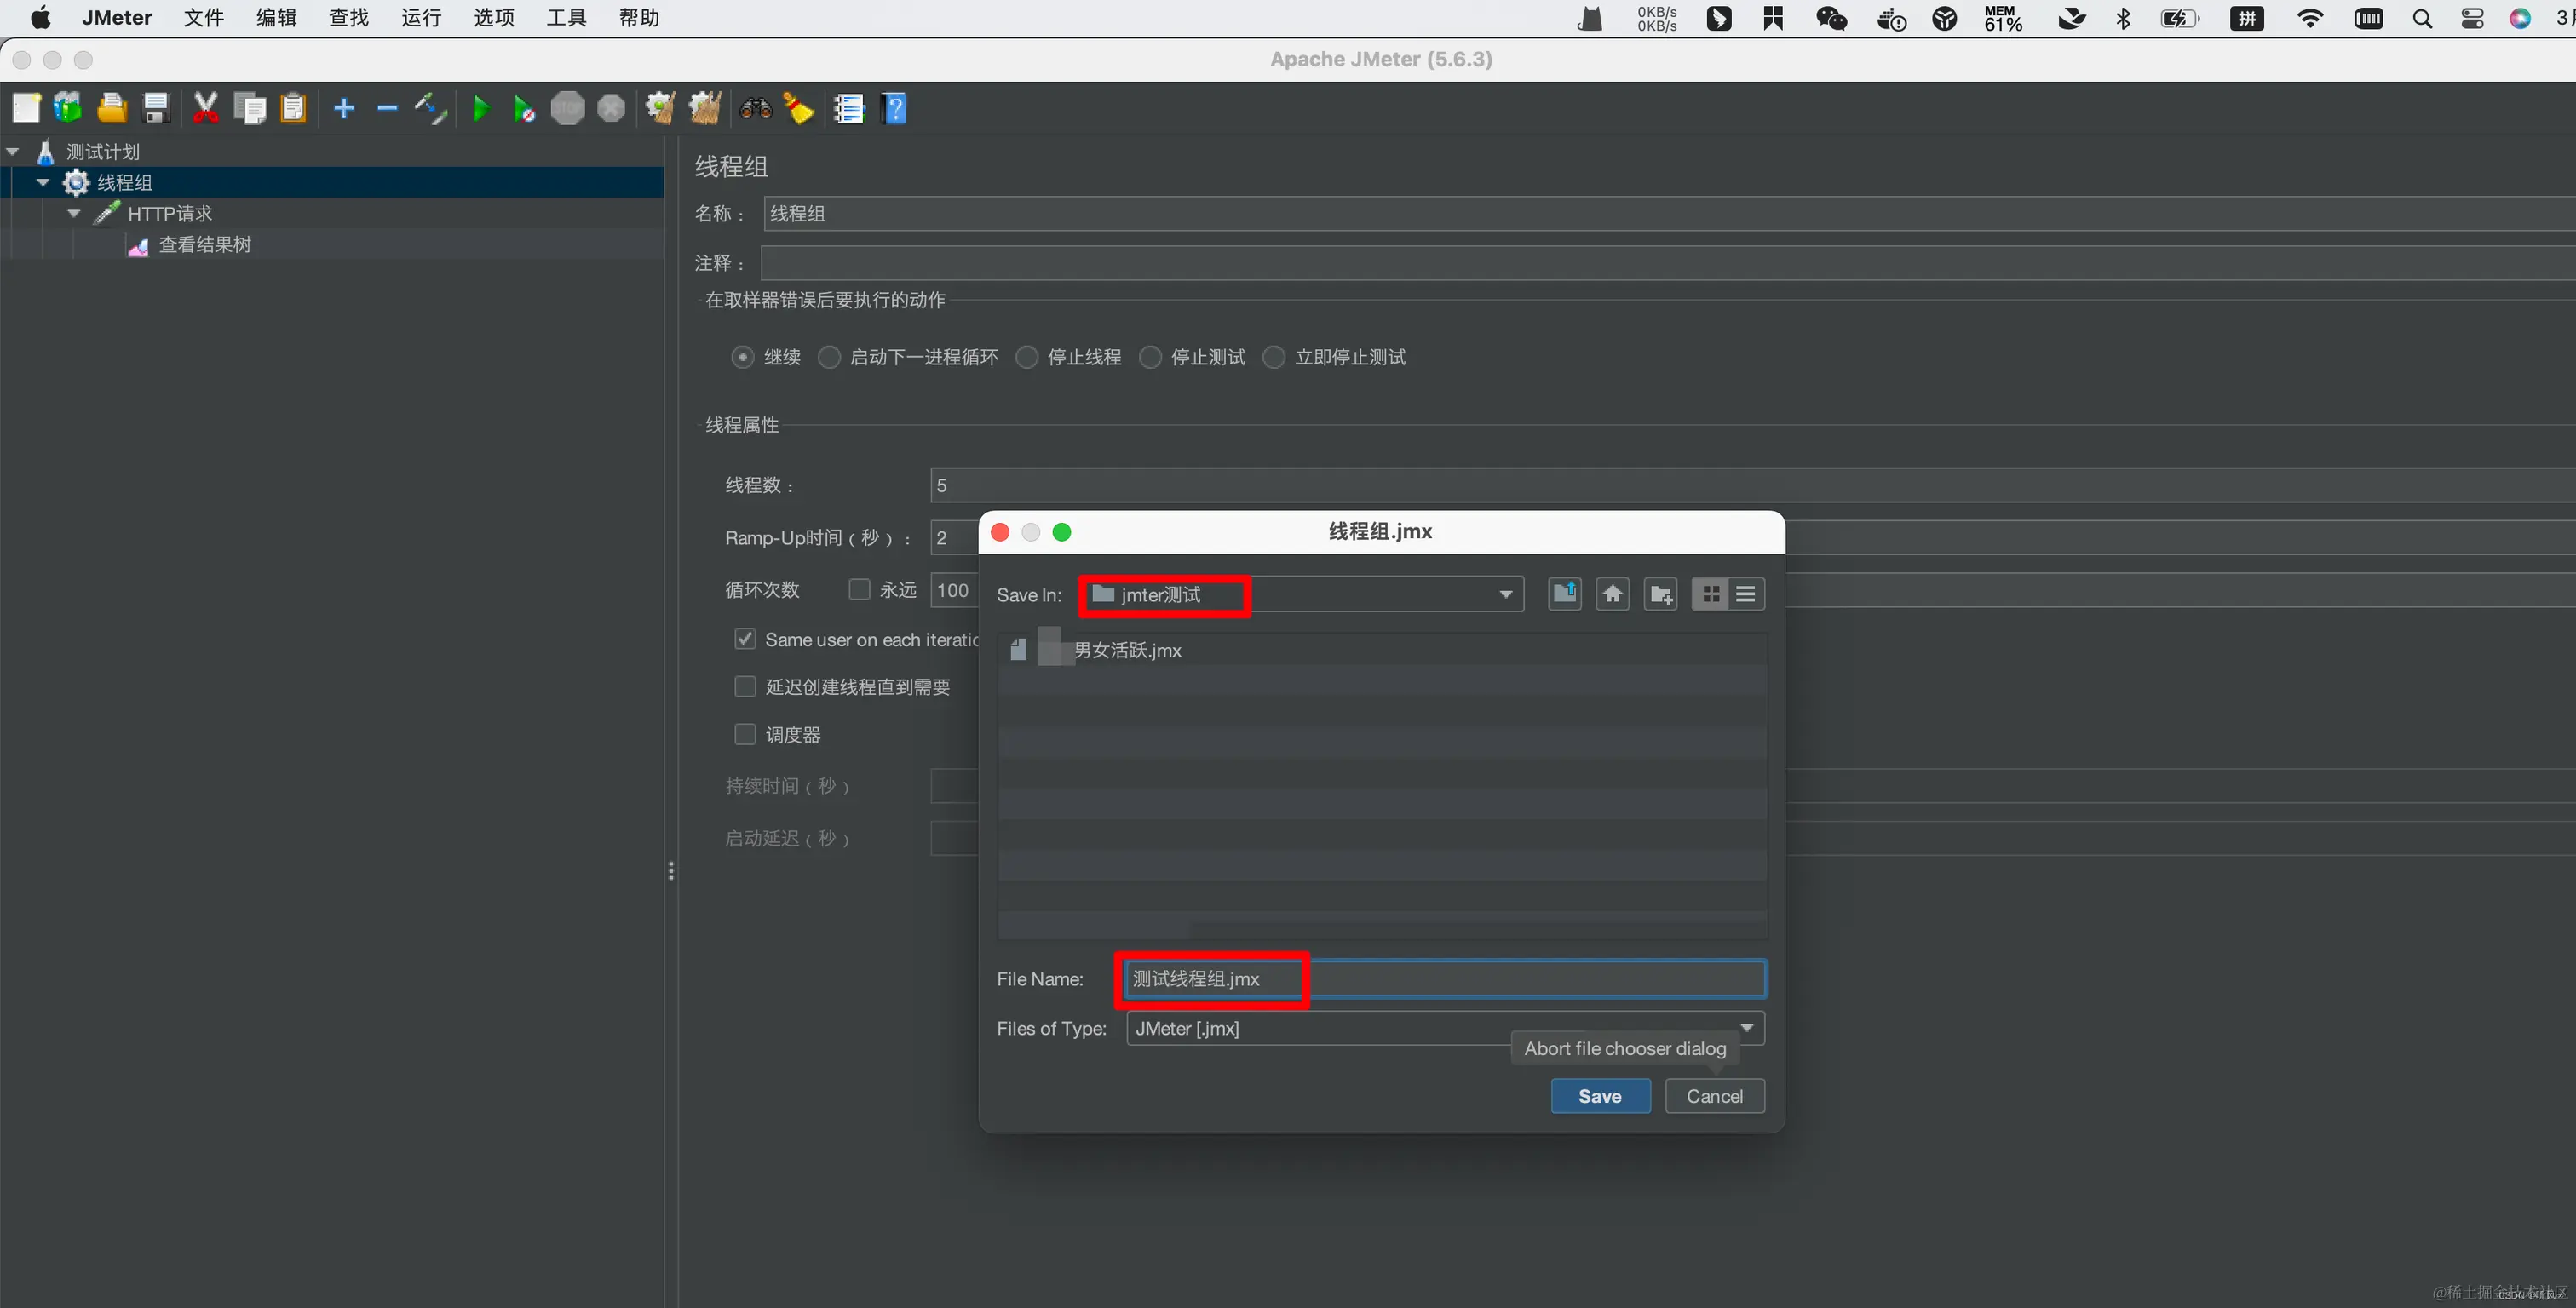Switch file chooser to list details view
Viewport: 2576px width, 1308px height.
point(1746,594)
